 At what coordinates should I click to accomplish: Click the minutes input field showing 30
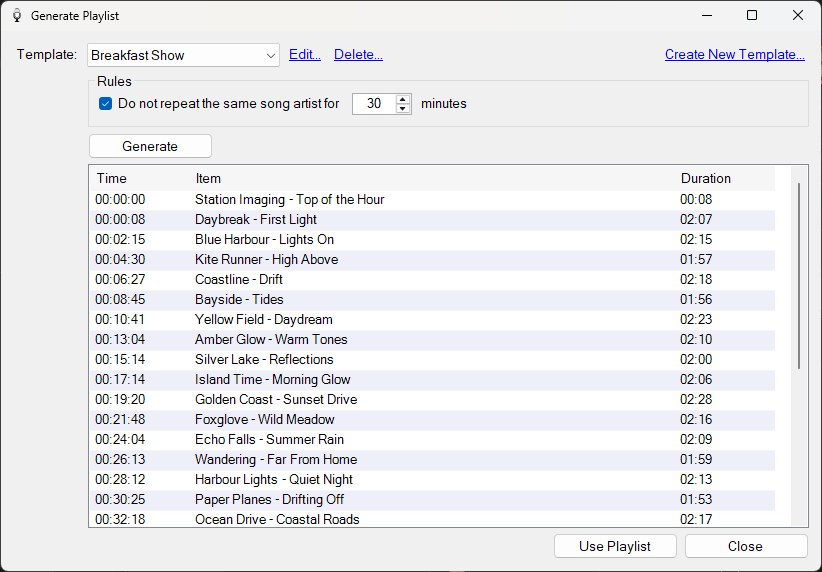pos(374,104)
